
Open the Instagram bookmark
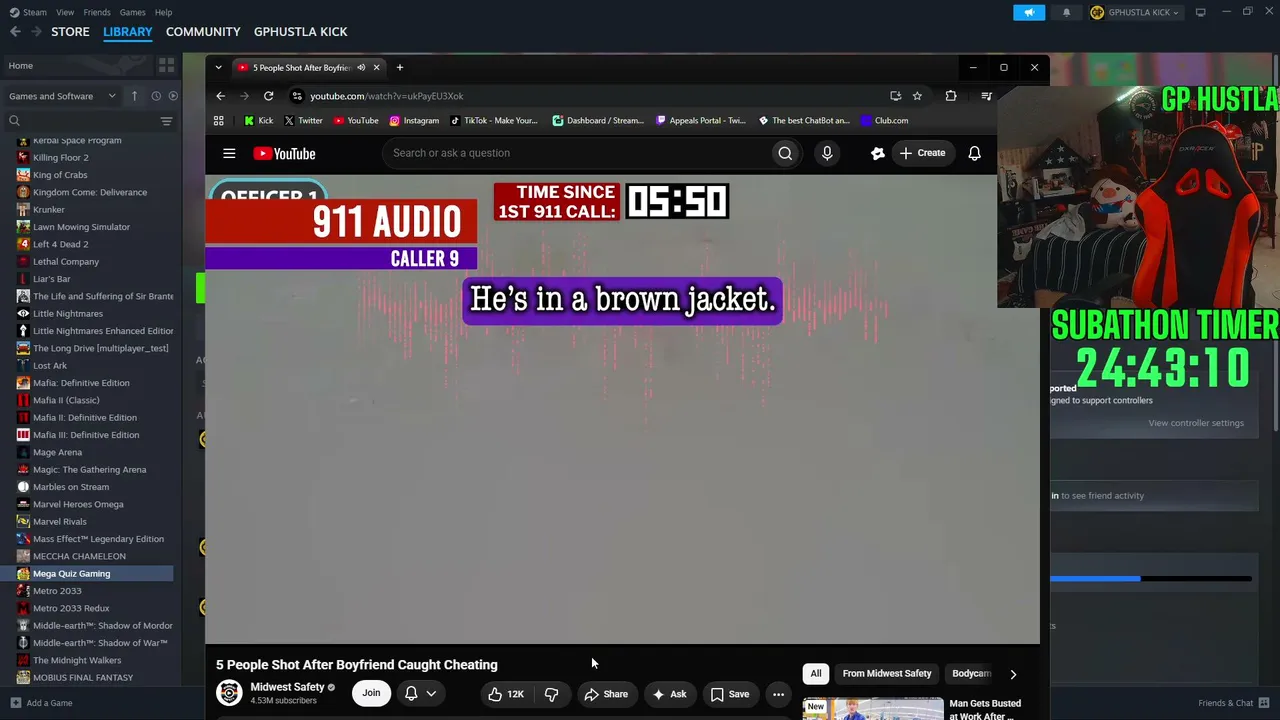414,121
